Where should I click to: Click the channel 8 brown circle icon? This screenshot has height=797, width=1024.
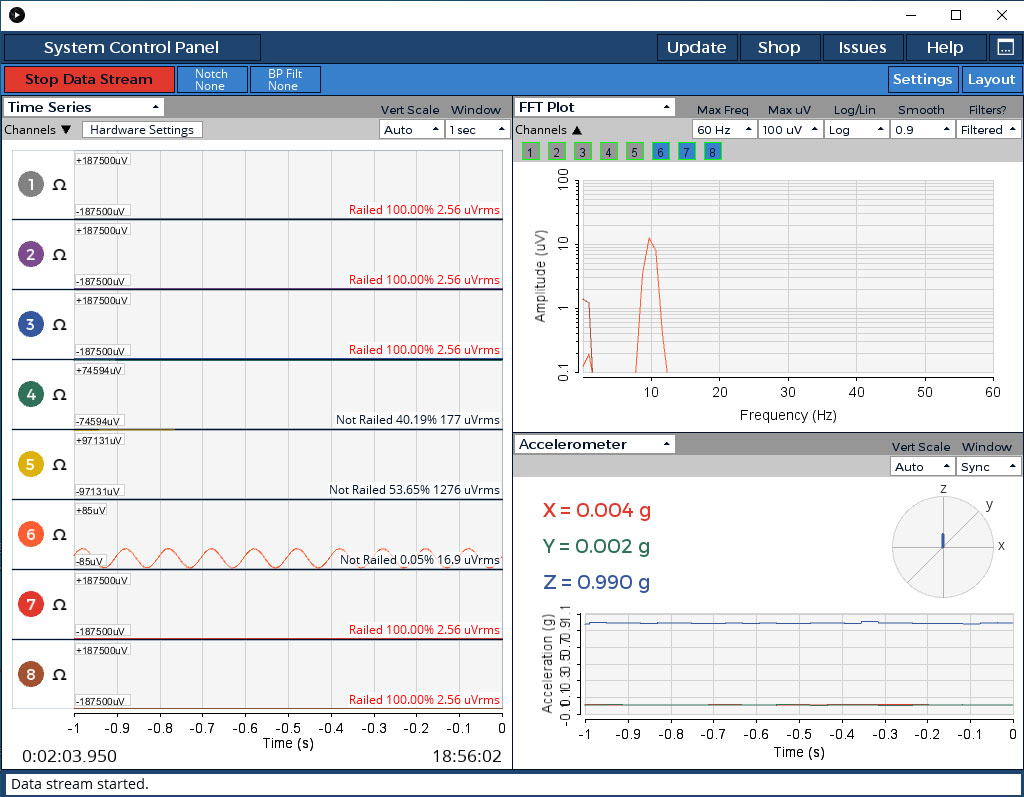31,674
